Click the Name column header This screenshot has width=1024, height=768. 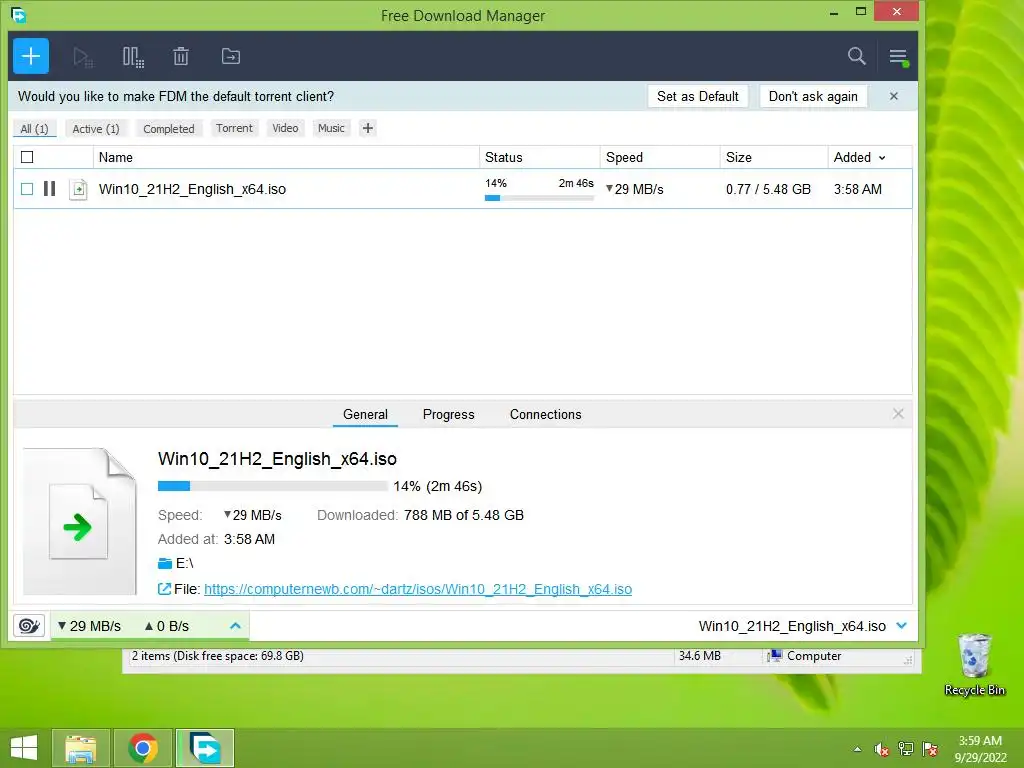click(286, 157)
